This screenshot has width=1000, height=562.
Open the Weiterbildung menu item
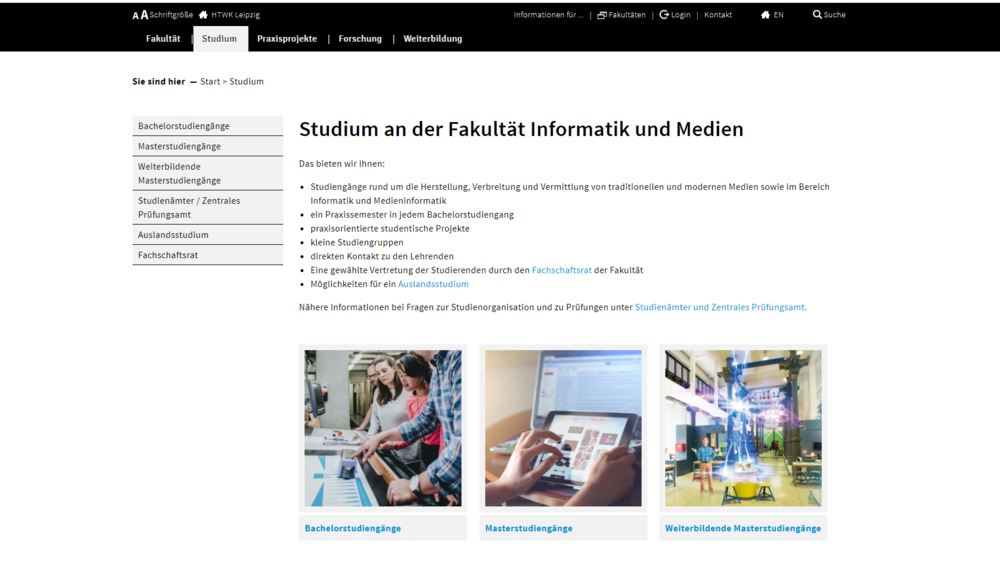[432, 39]
